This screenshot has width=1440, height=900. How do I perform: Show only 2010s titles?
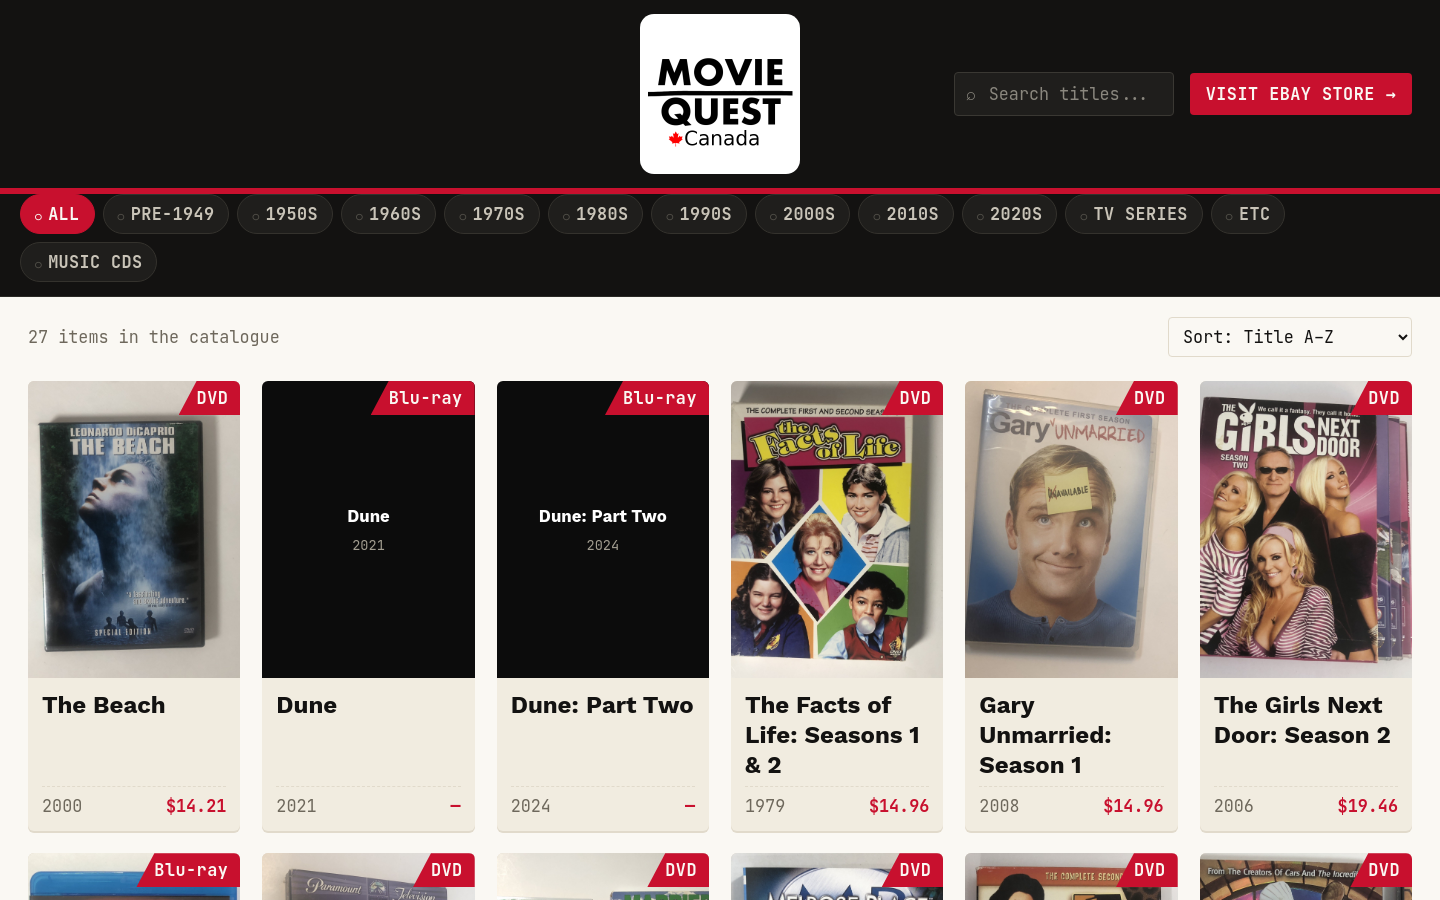click(x=906, y=214)
